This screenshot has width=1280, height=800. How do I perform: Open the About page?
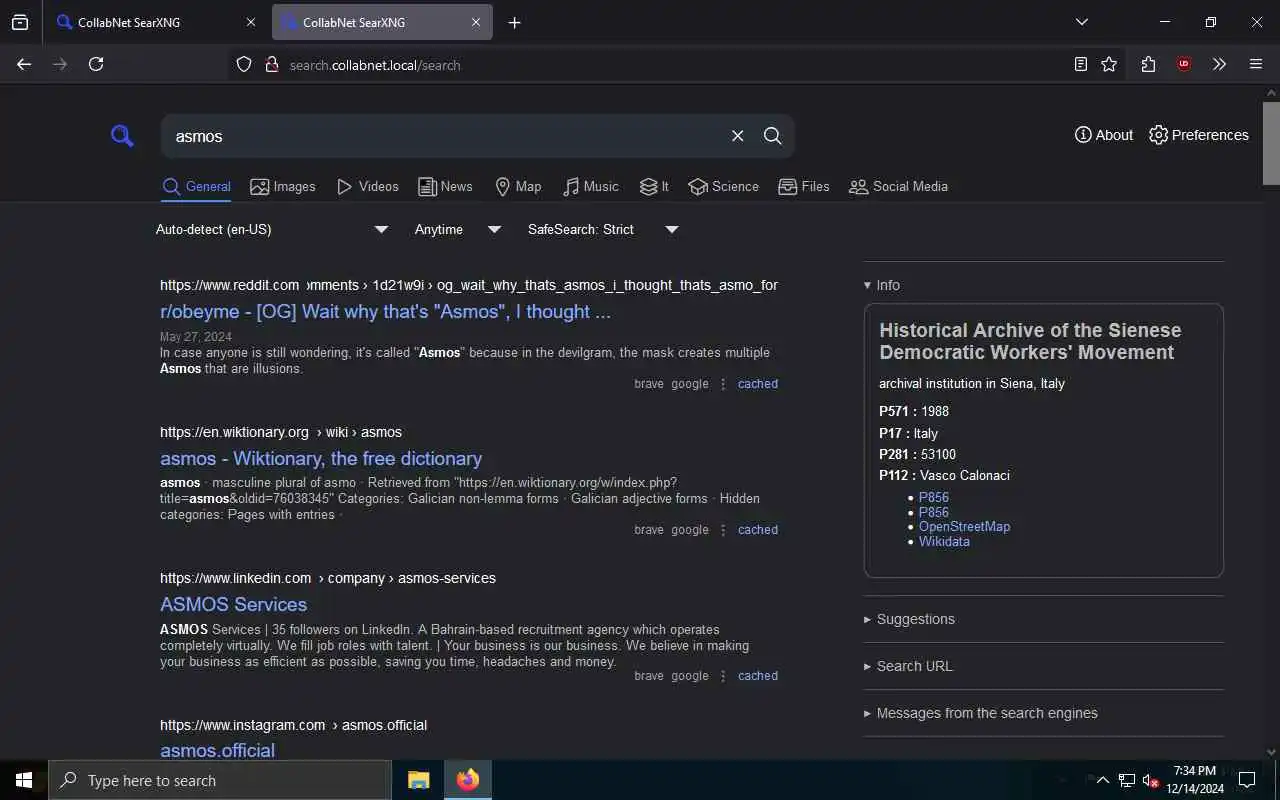[1104, 135]
